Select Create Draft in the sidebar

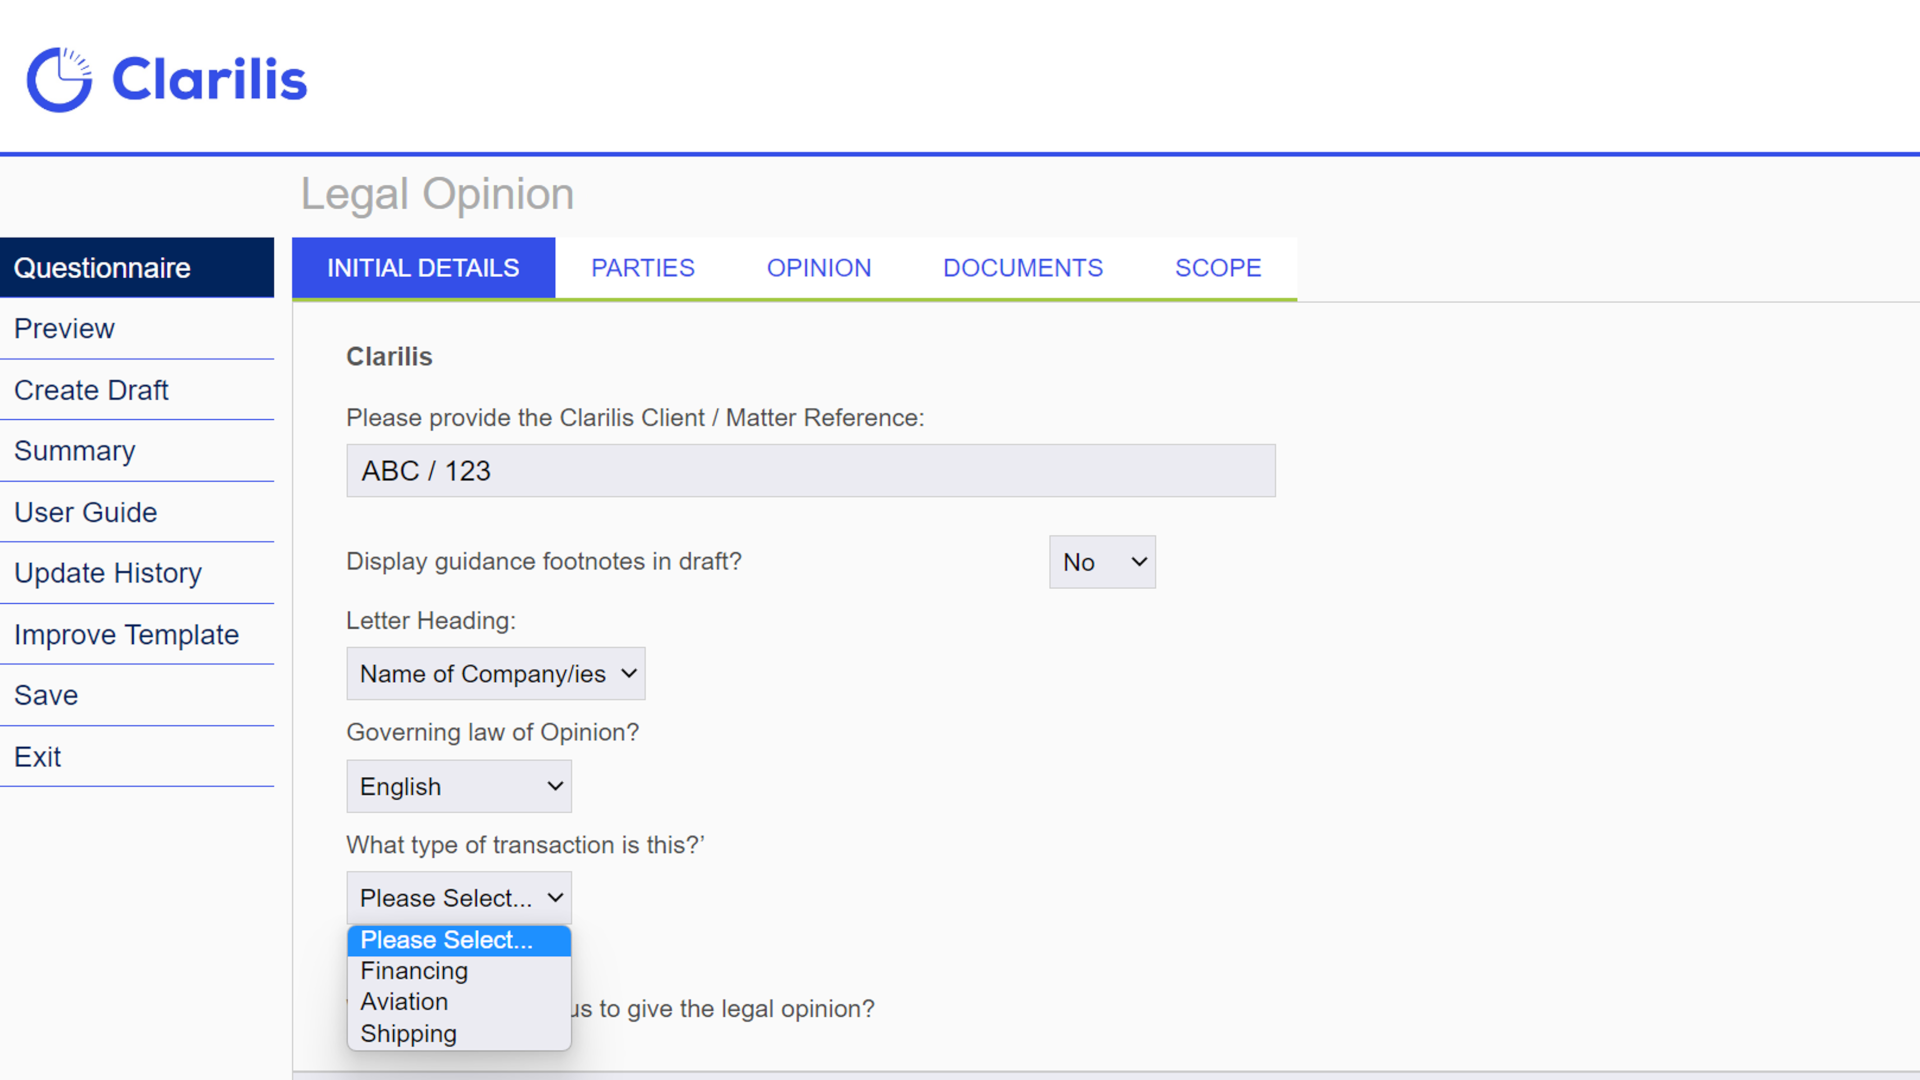137,390
